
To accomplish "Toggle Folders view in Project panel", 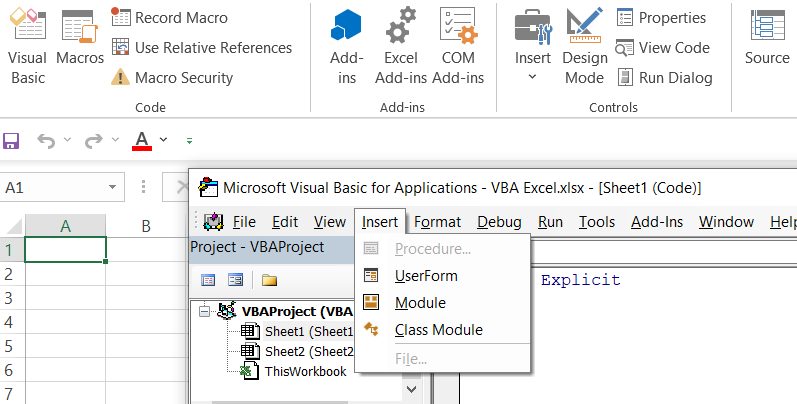I will click(x=269, y=280).
